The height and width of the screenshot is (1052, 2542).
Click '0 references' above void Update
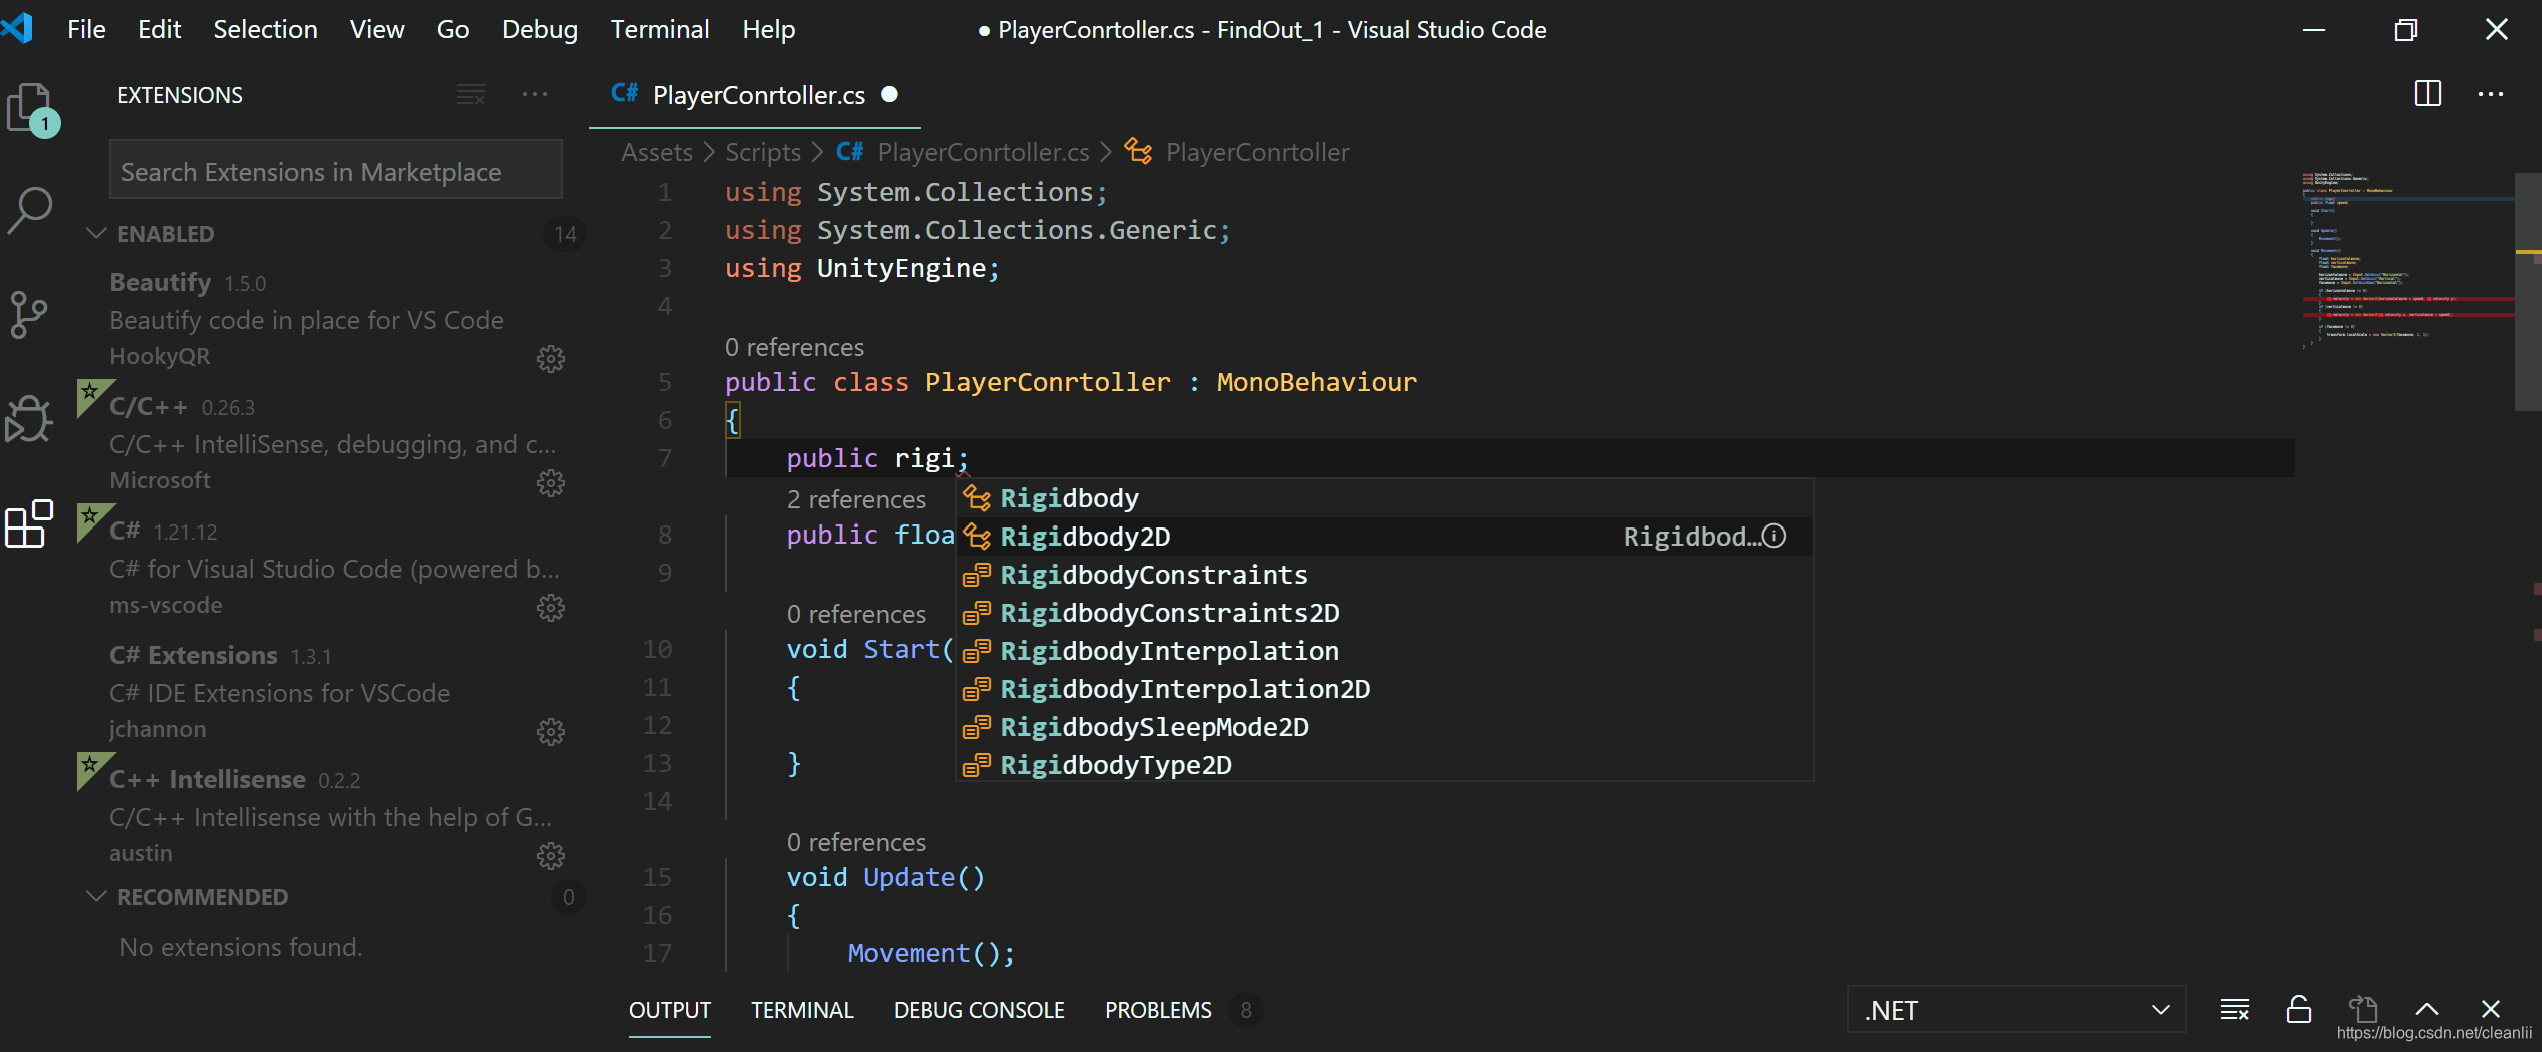(x=856, y=842)
